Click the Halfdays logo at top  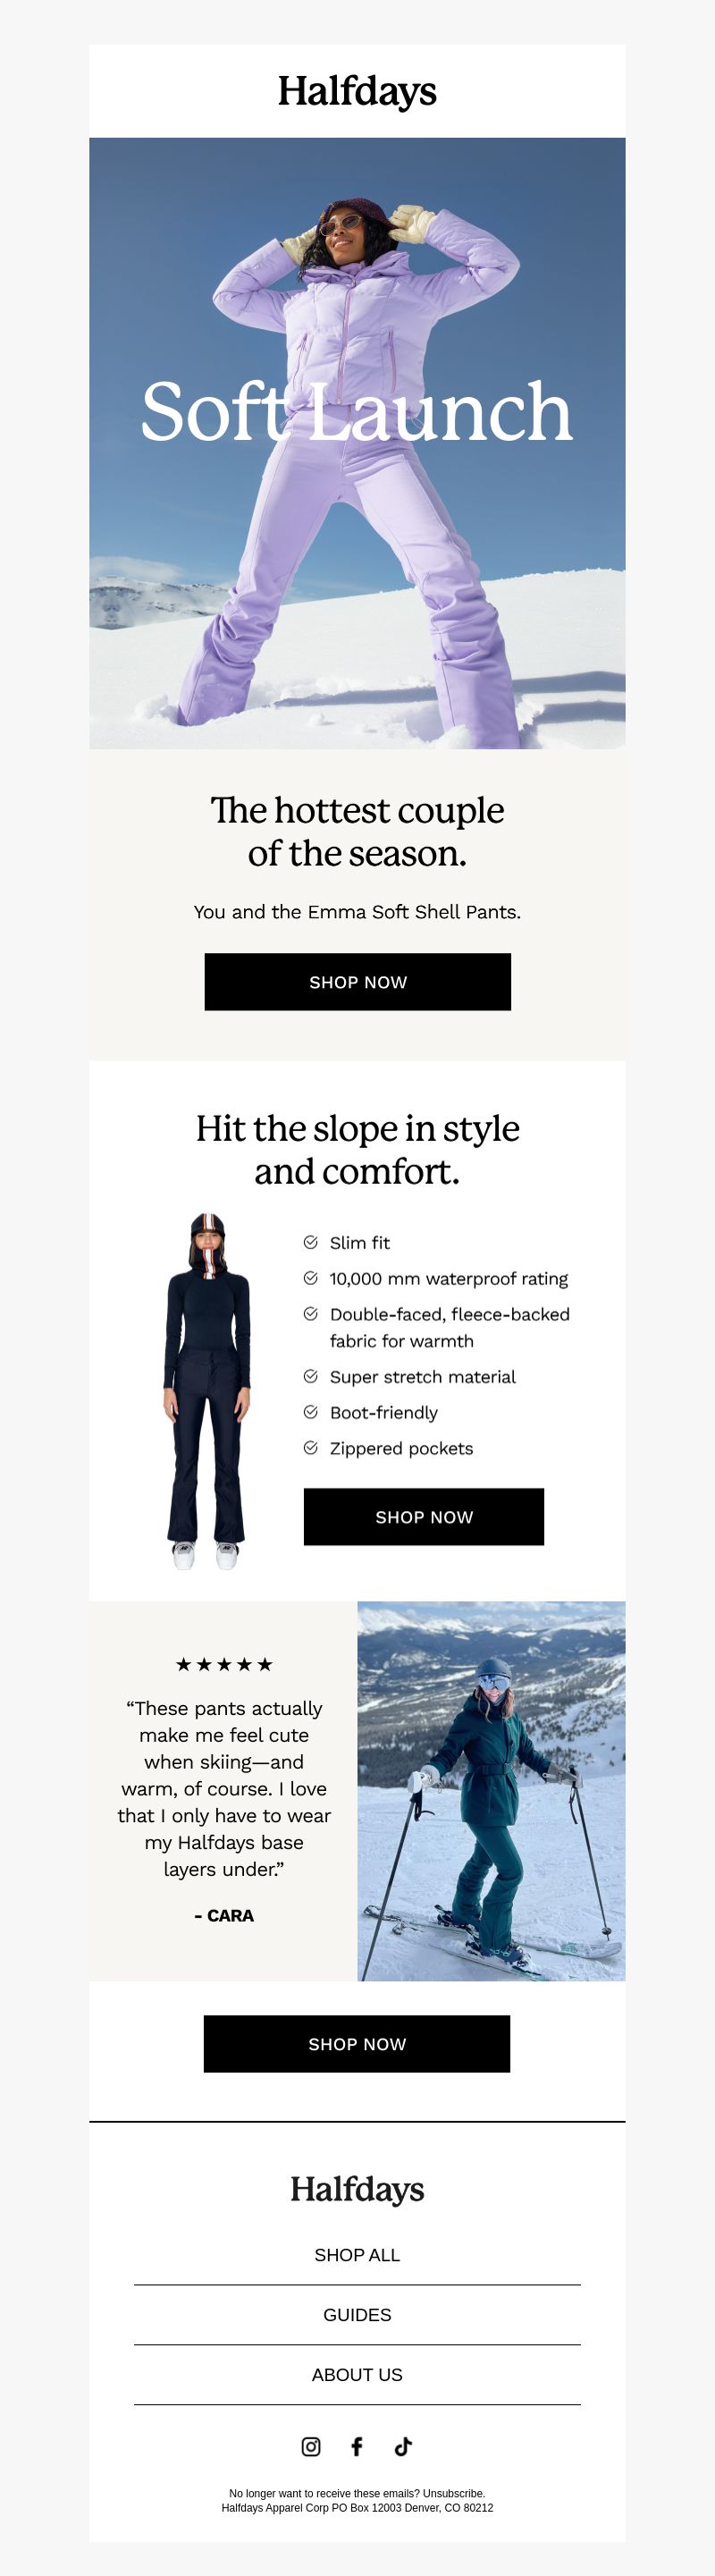[357, 91]
